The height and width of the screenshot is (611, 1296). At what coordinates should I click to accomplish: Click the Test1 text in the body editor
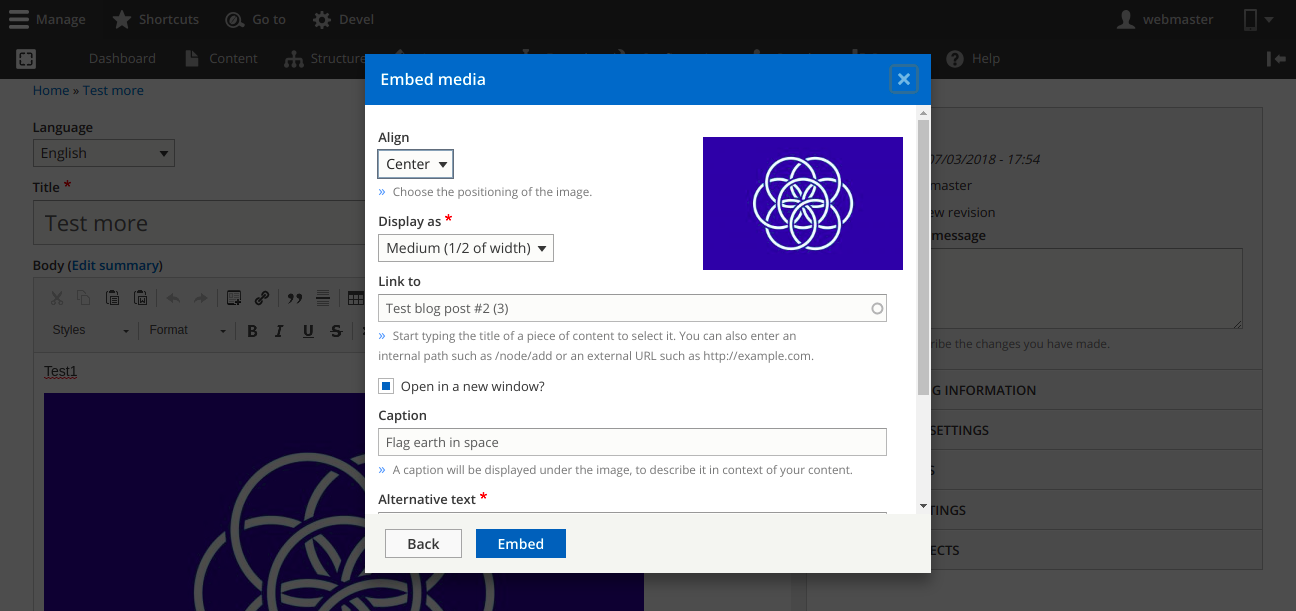(x=61, y=371)
